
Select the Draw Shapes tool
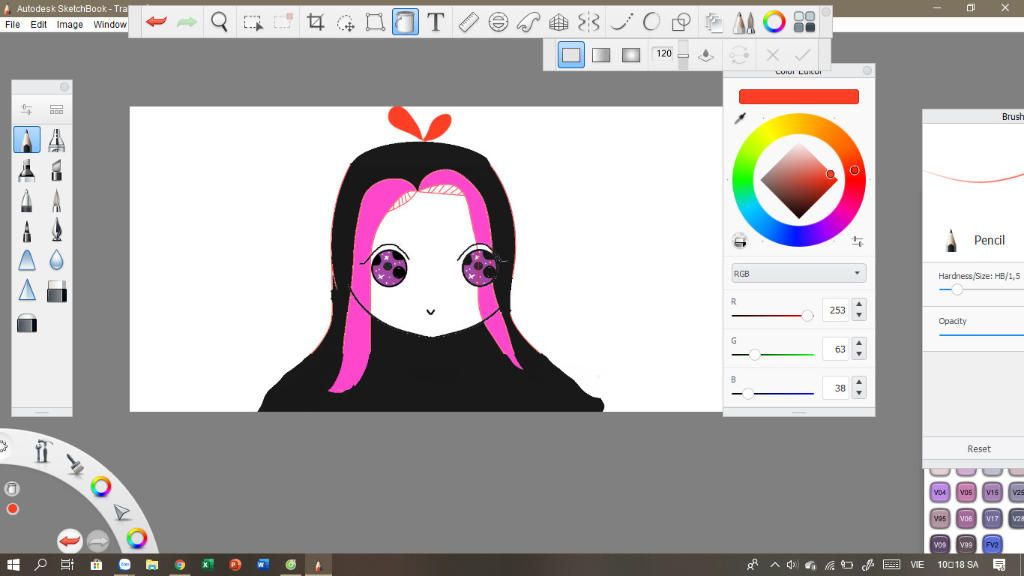pos(681,22)
